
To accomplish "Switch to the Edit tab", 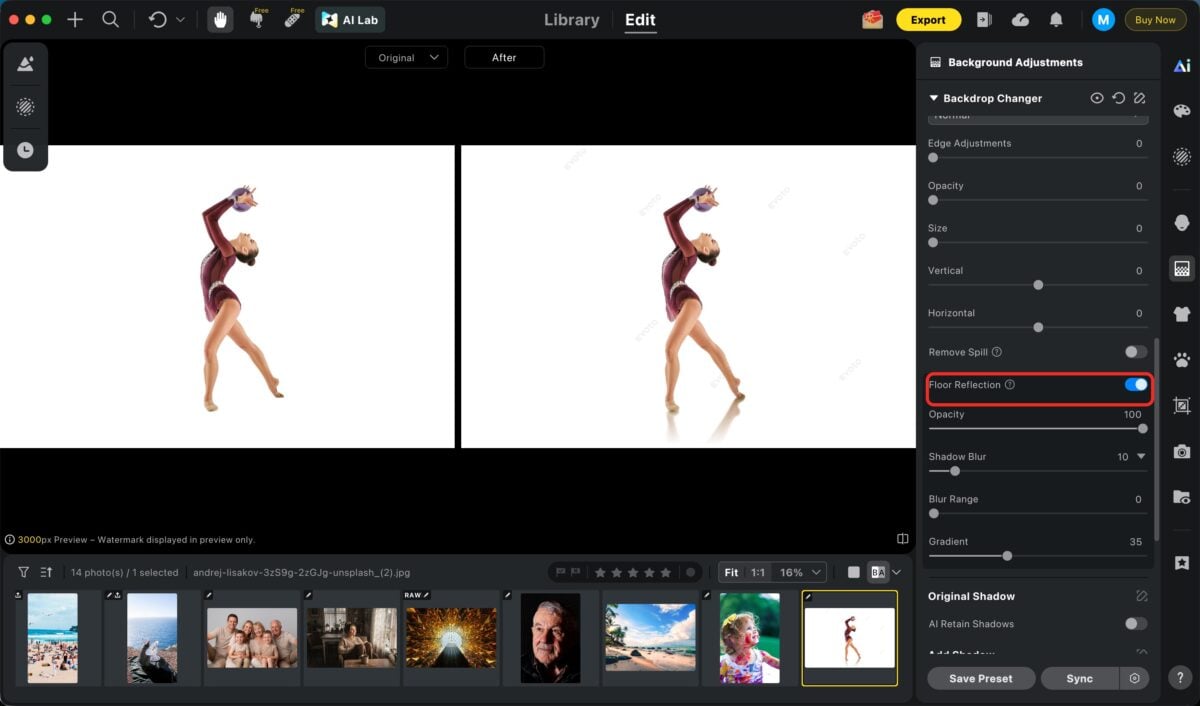I will tap(640, 20).
